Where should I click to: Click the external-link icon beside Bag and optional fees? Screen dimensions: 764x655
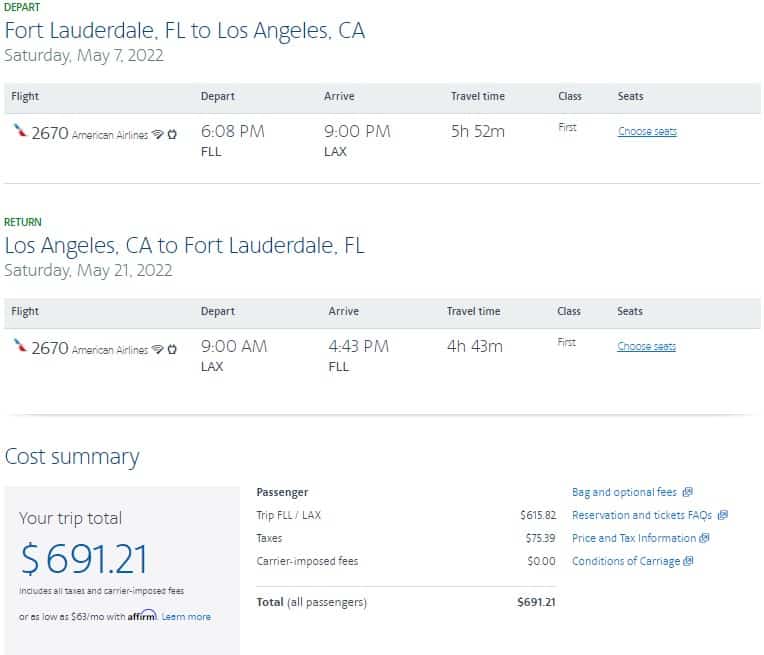click(688, 492)
